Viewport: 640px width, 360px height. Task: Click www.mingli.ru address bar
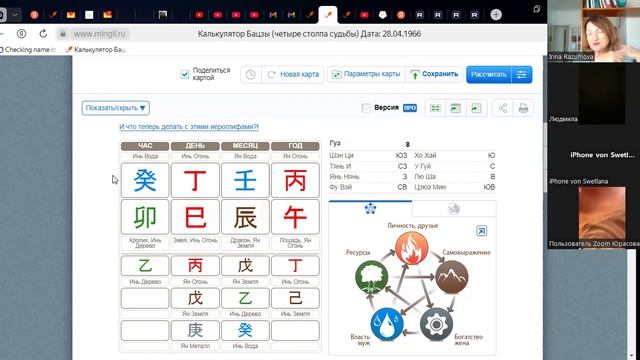click(x=100, y=34)
